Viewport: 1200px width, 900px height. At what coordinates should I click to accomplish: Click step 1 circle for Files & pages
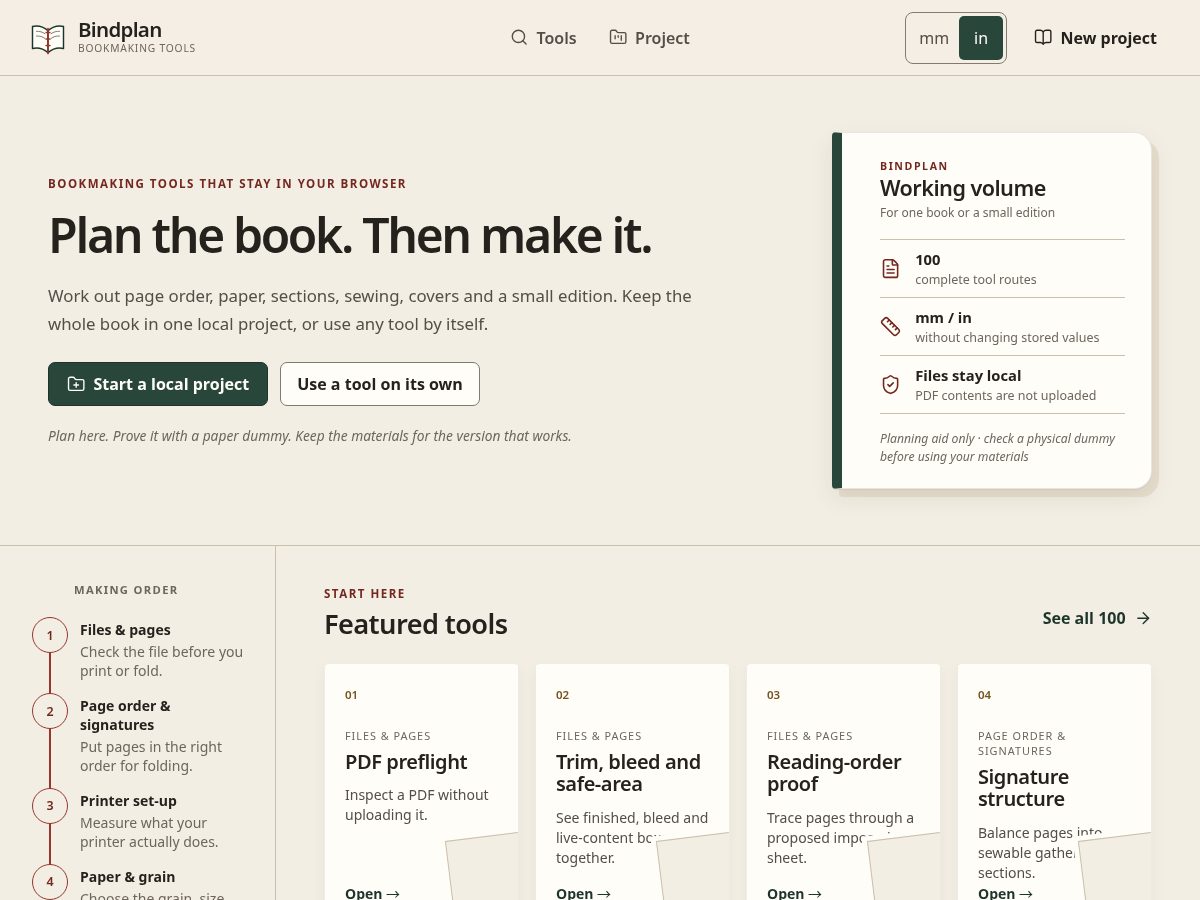pyautogui.click(x=50, y=635)
